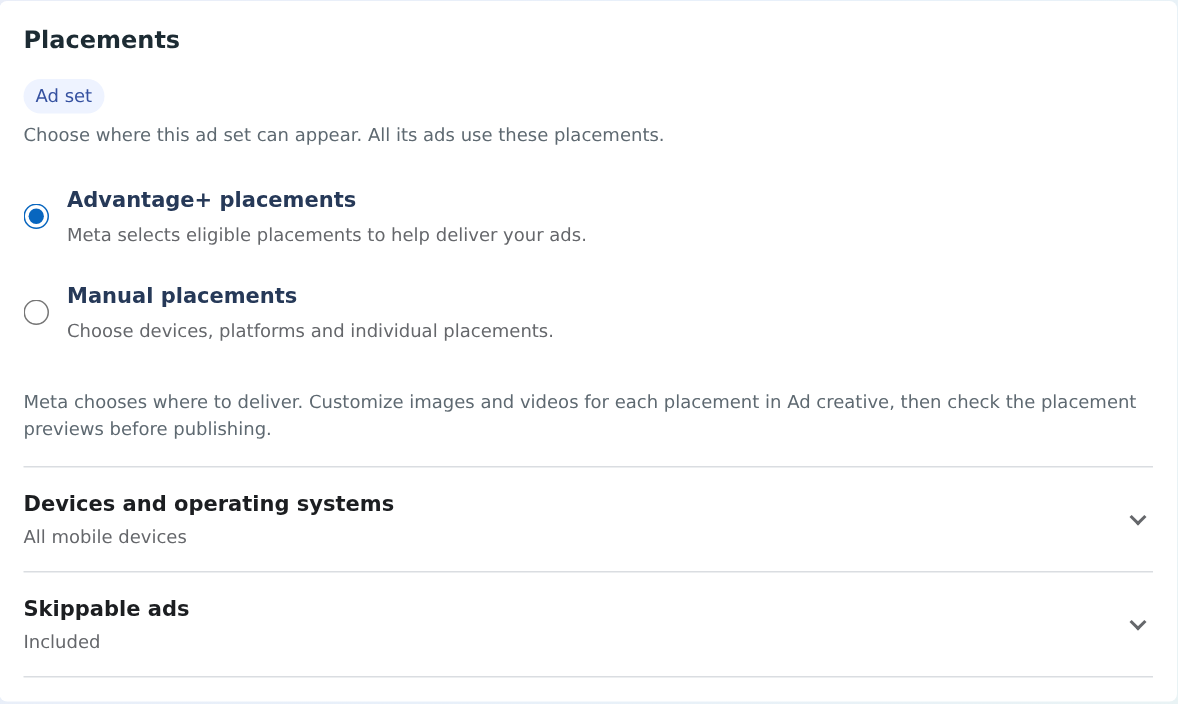Click the Devices and operating systems heading
The width and height of the screenshot is (1178, 704).
209,503
